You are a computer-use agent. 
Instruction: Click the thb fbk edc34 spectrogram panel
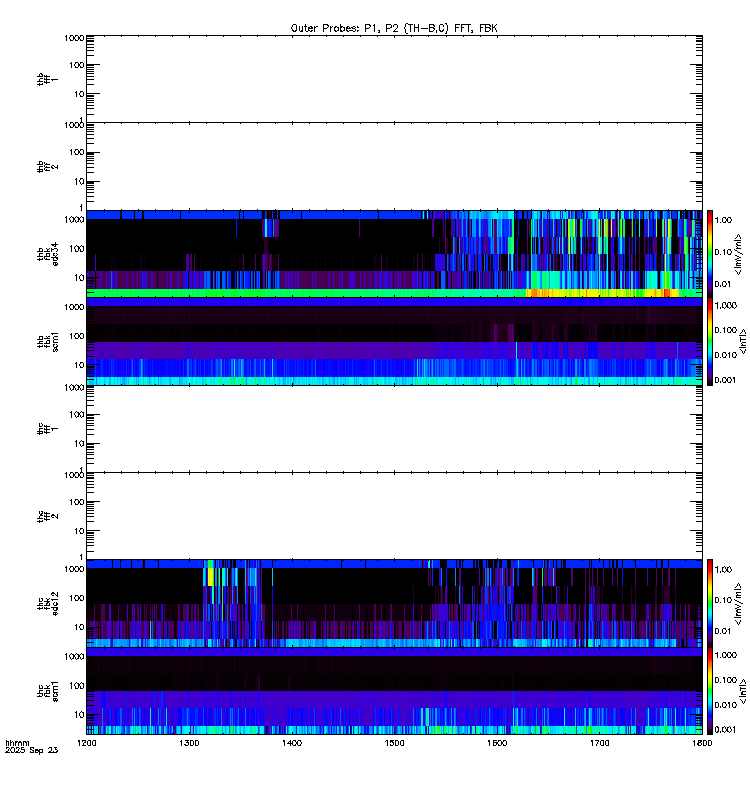(394, 254)
